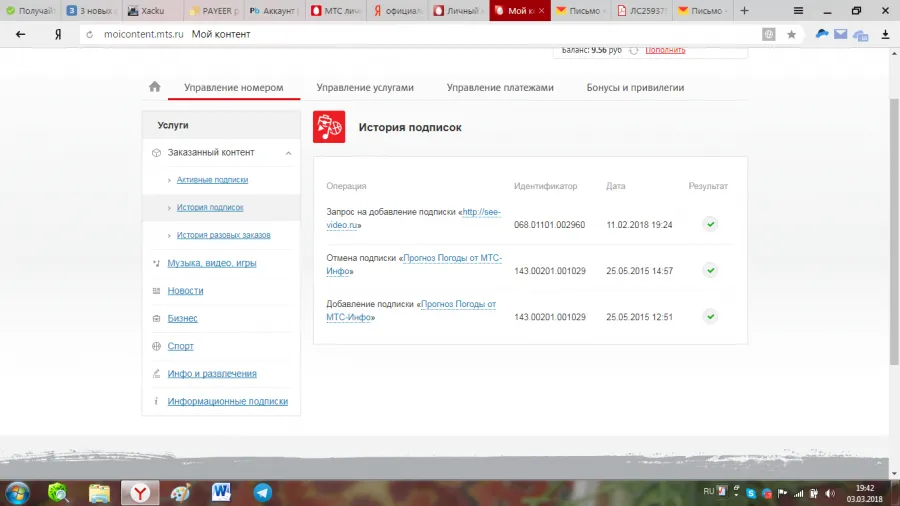Open the Инфо и развлечения link
Screen dimensions: 900x506
212,373
